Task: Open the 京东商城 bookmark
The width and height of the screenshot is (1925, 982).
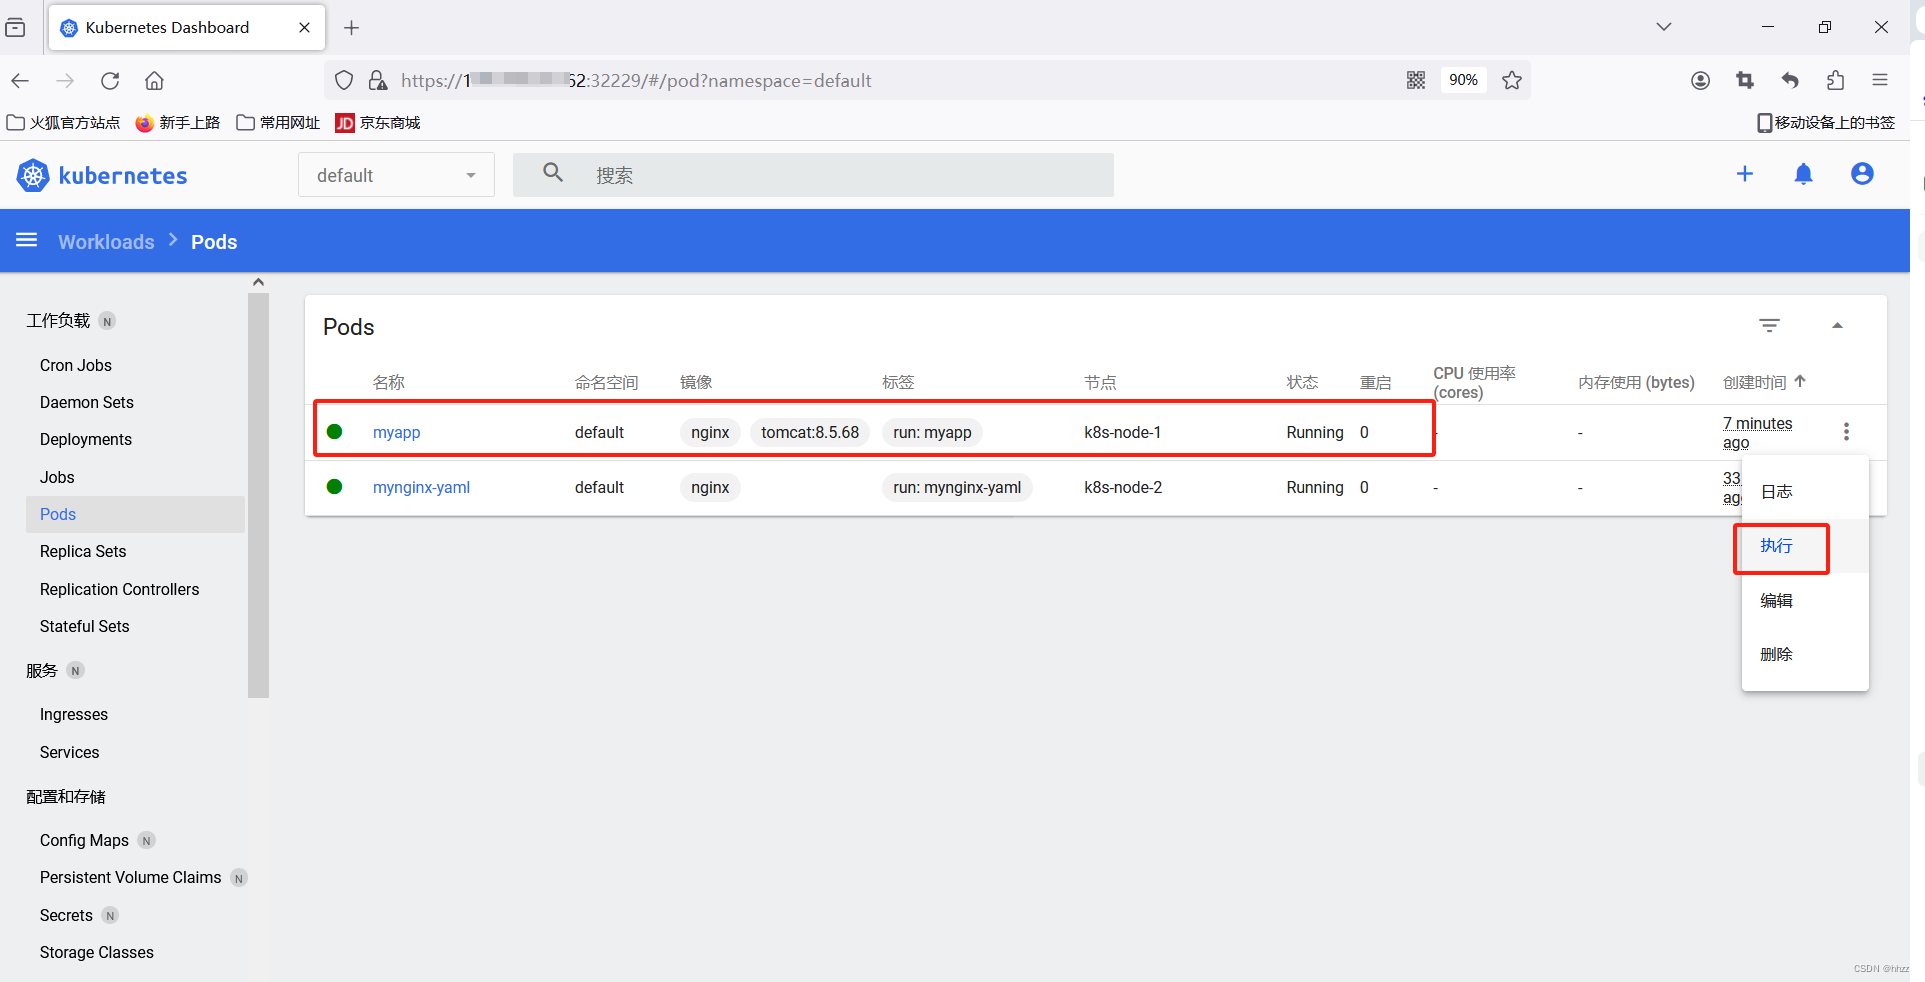Action: tap(378, 122)
